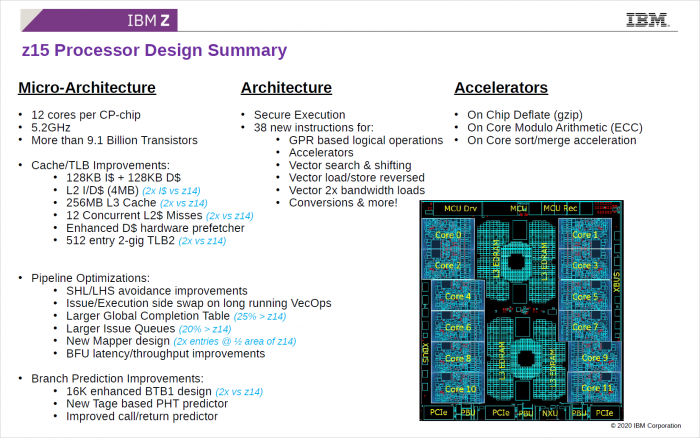Image resolution: width=700 pixels, height=438 pixels.
Task: Click '© 2020 IBM Corporation' footer
Action: pos(646,425)
